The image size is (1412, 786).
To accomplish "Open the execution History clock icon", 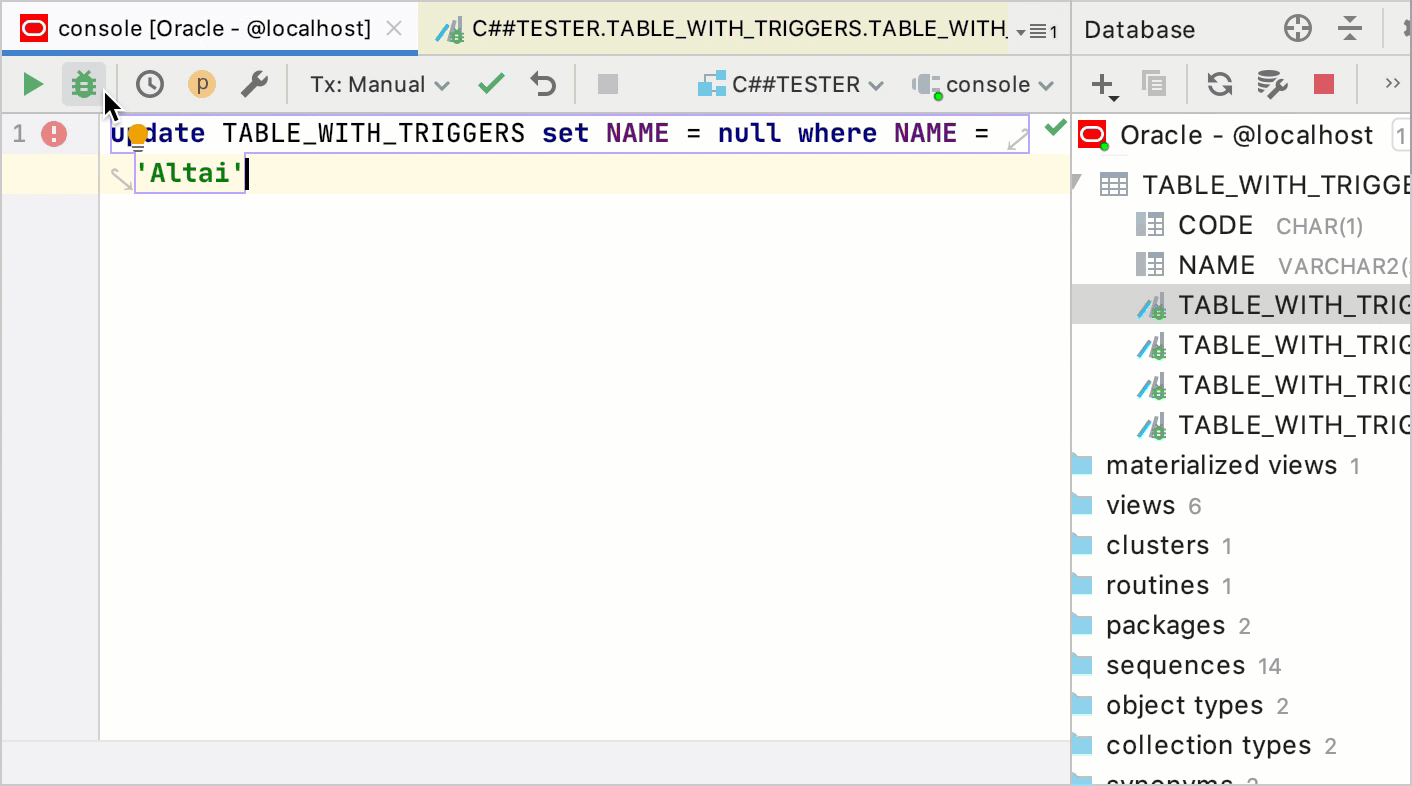I will click(x=149, y=84).
